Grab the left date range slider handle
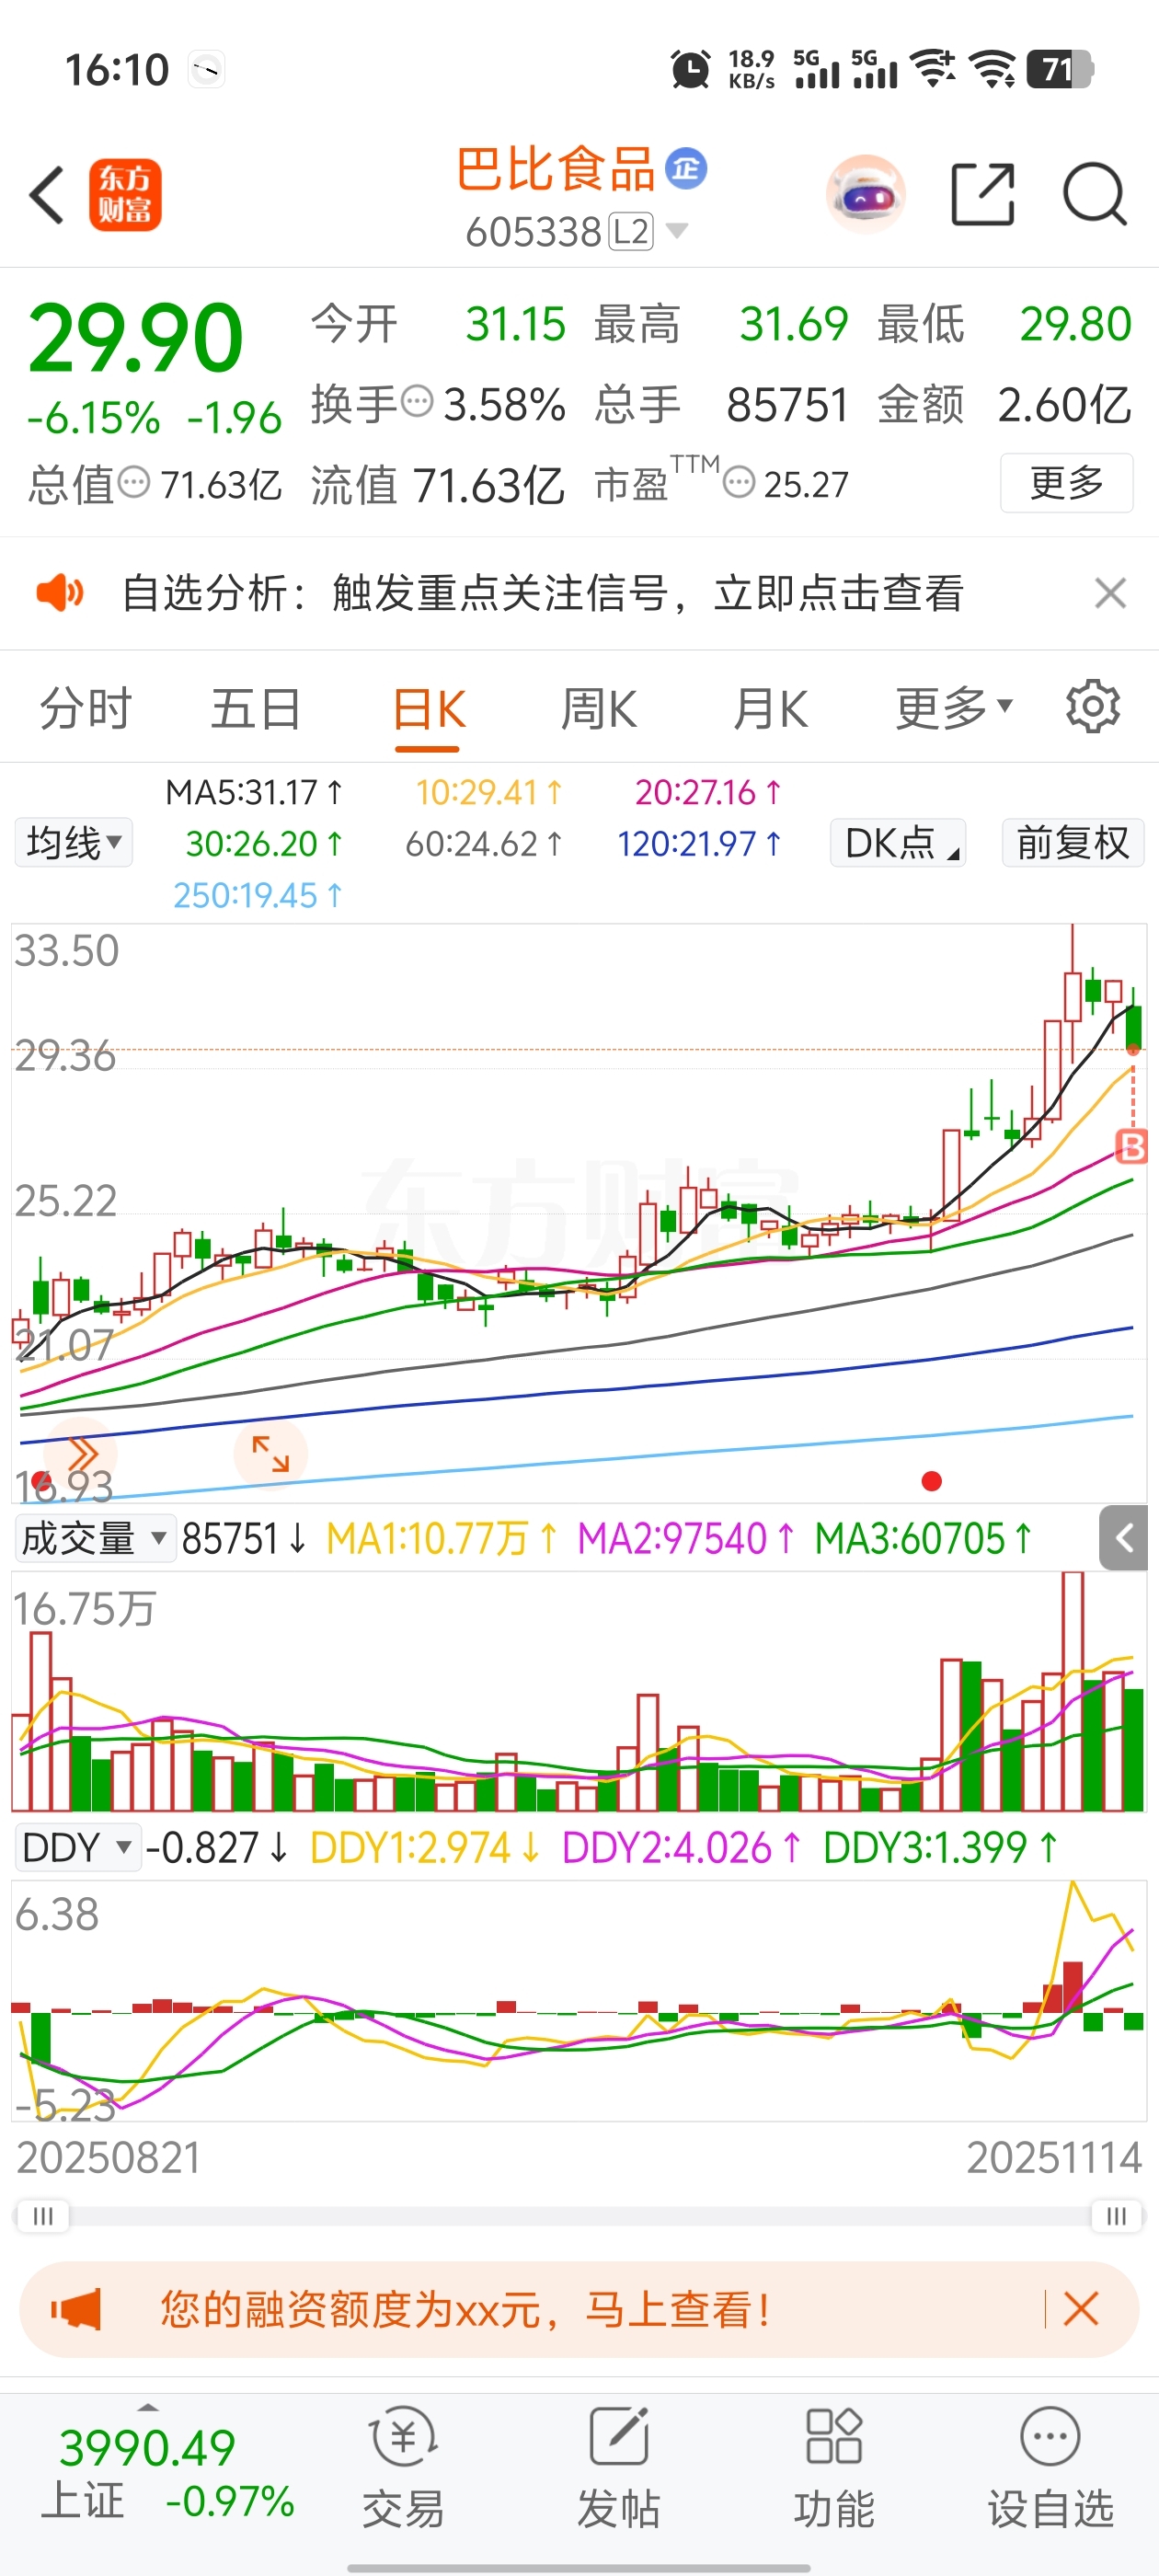This screenshot has width=1159, height=2576. (x=43, y=2216)
